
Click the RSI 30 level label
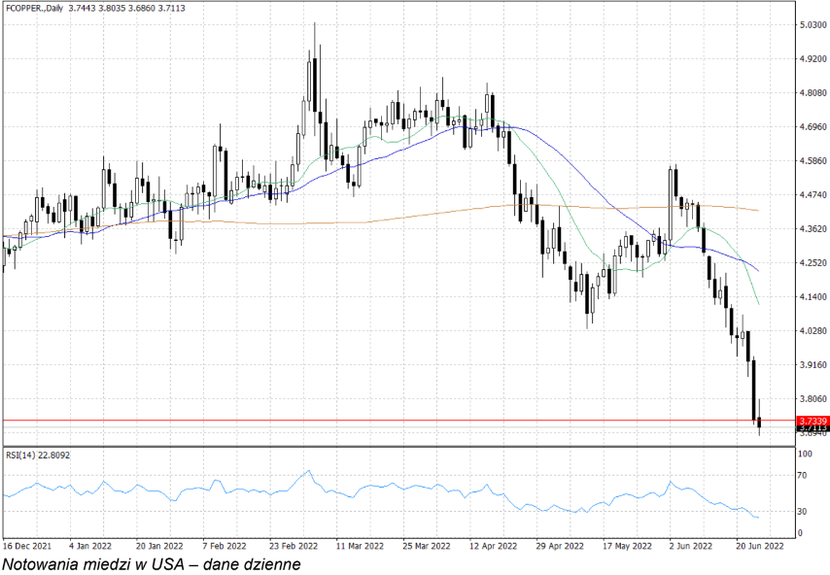pyautogui.click(x=801, y=512)
